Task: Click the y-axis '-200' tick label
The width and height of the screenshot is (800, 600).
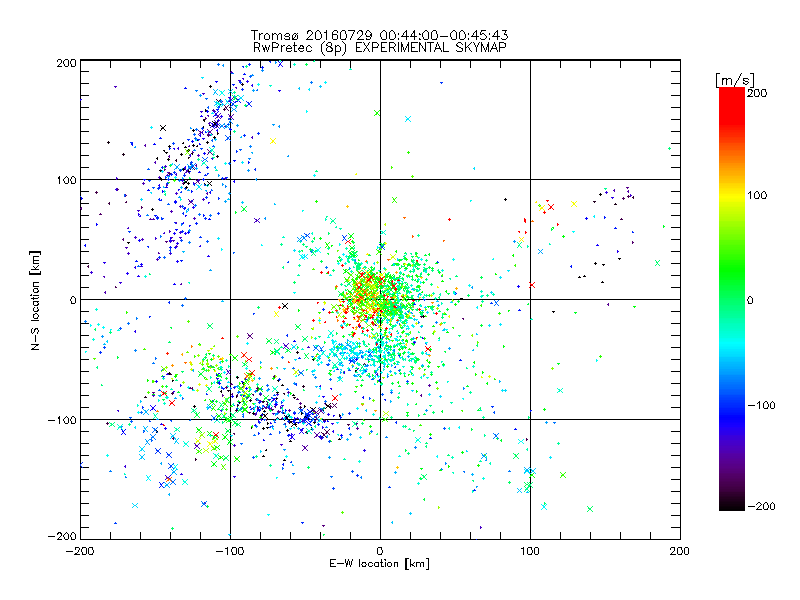Action: (x=62, y=536)
